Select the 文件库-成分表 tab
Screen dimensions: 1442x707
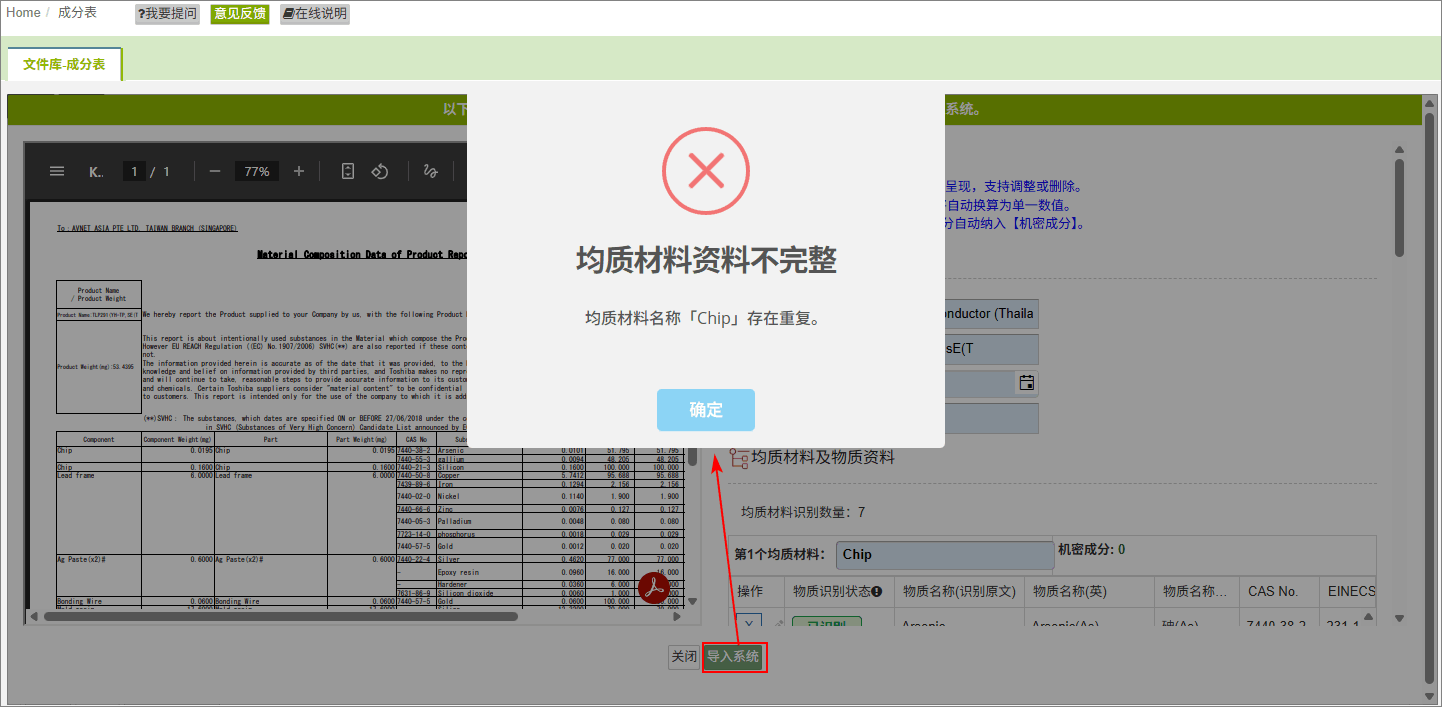point(64,64)
